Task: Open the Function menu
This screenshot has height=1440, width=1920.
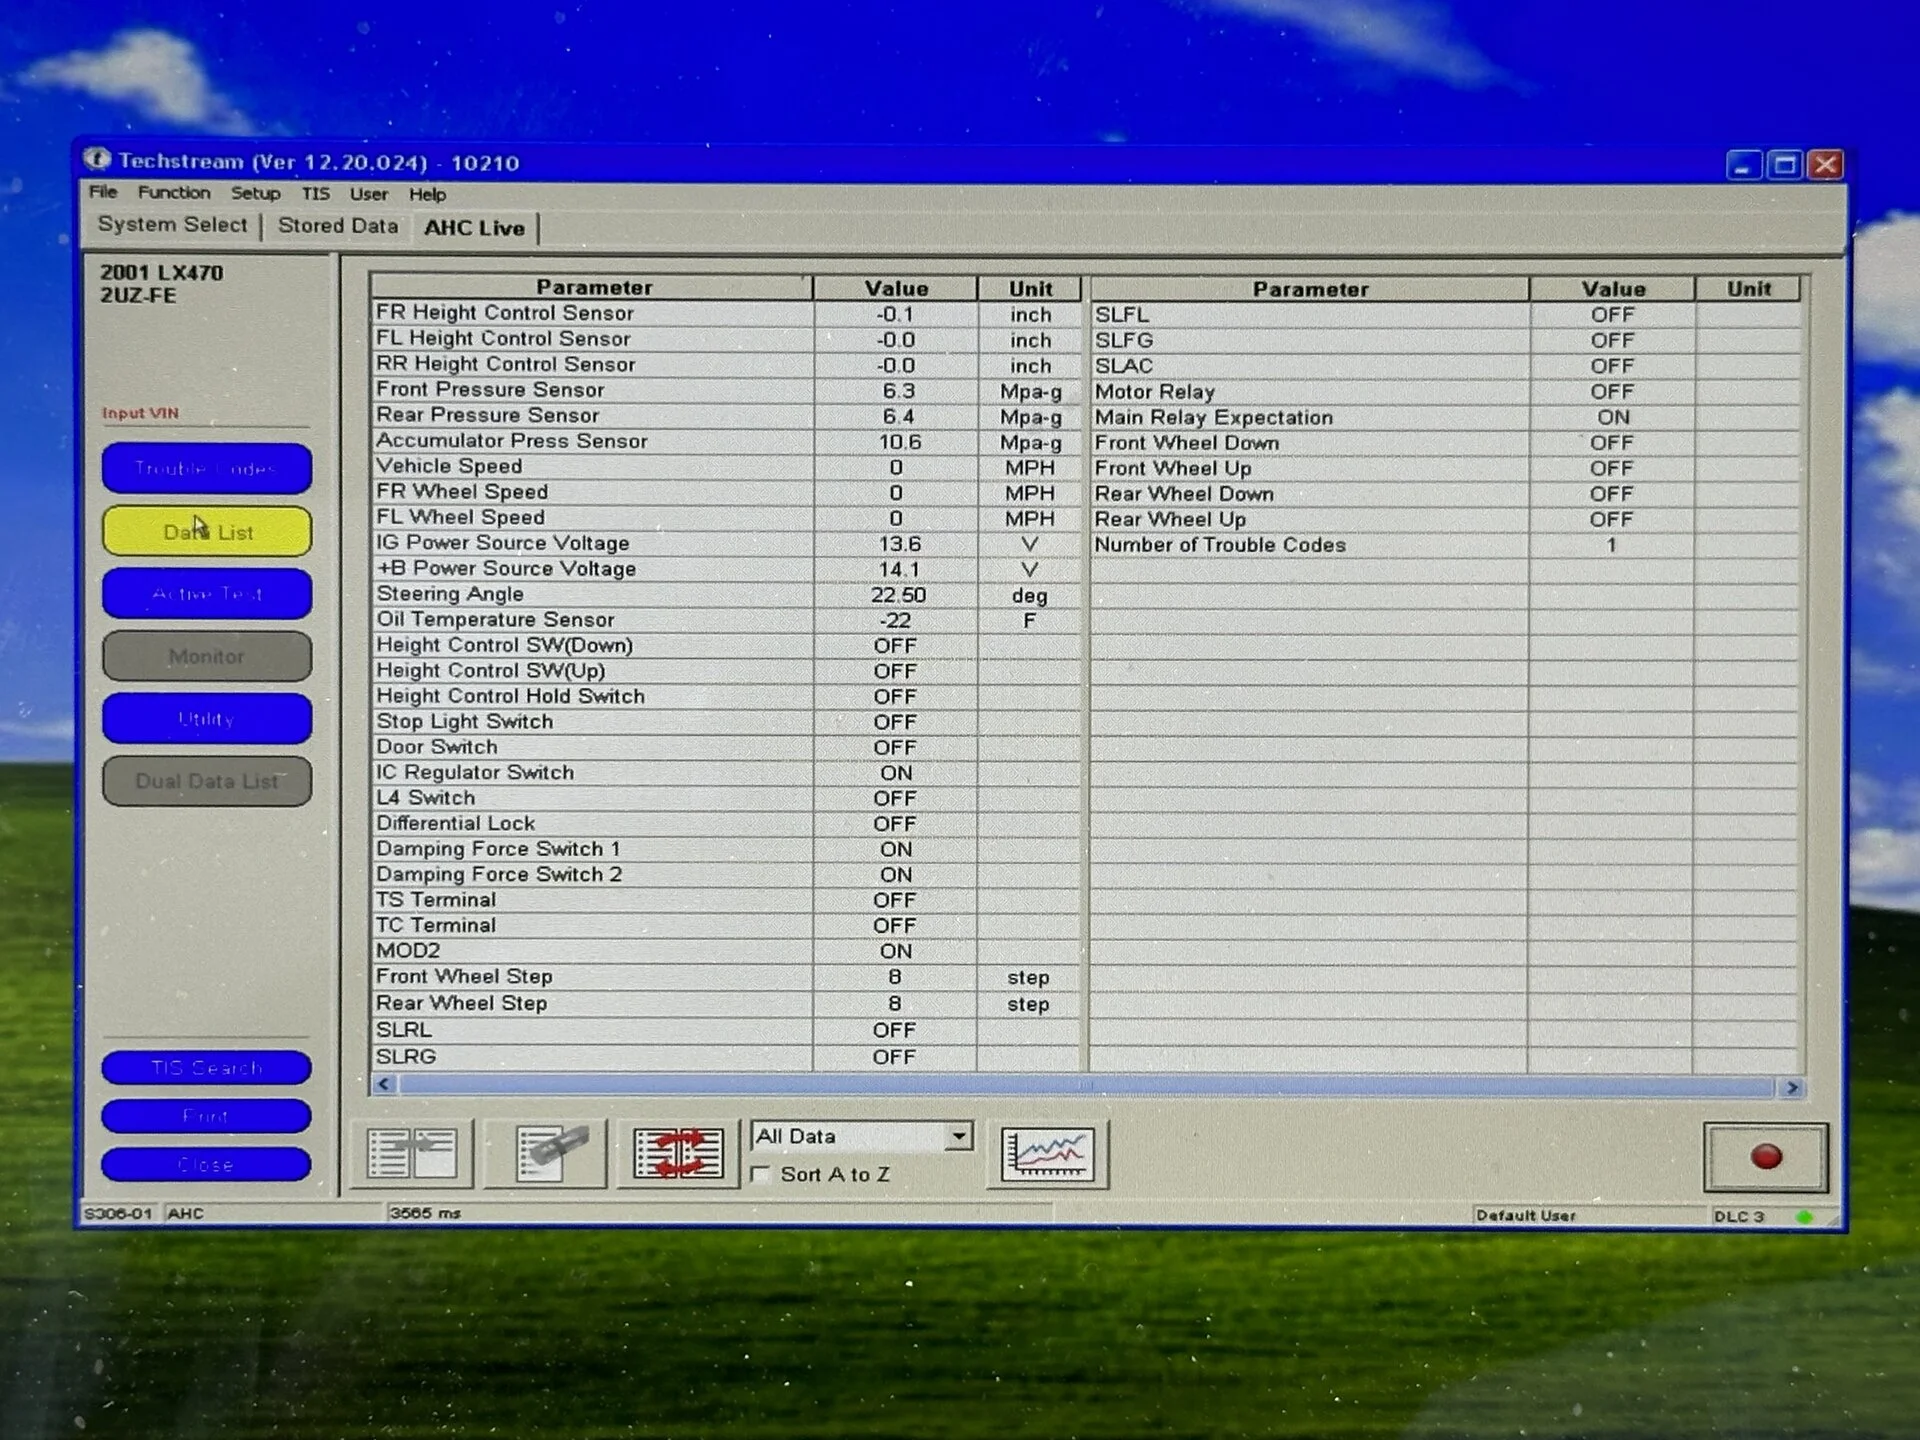Action: point(173,192)
